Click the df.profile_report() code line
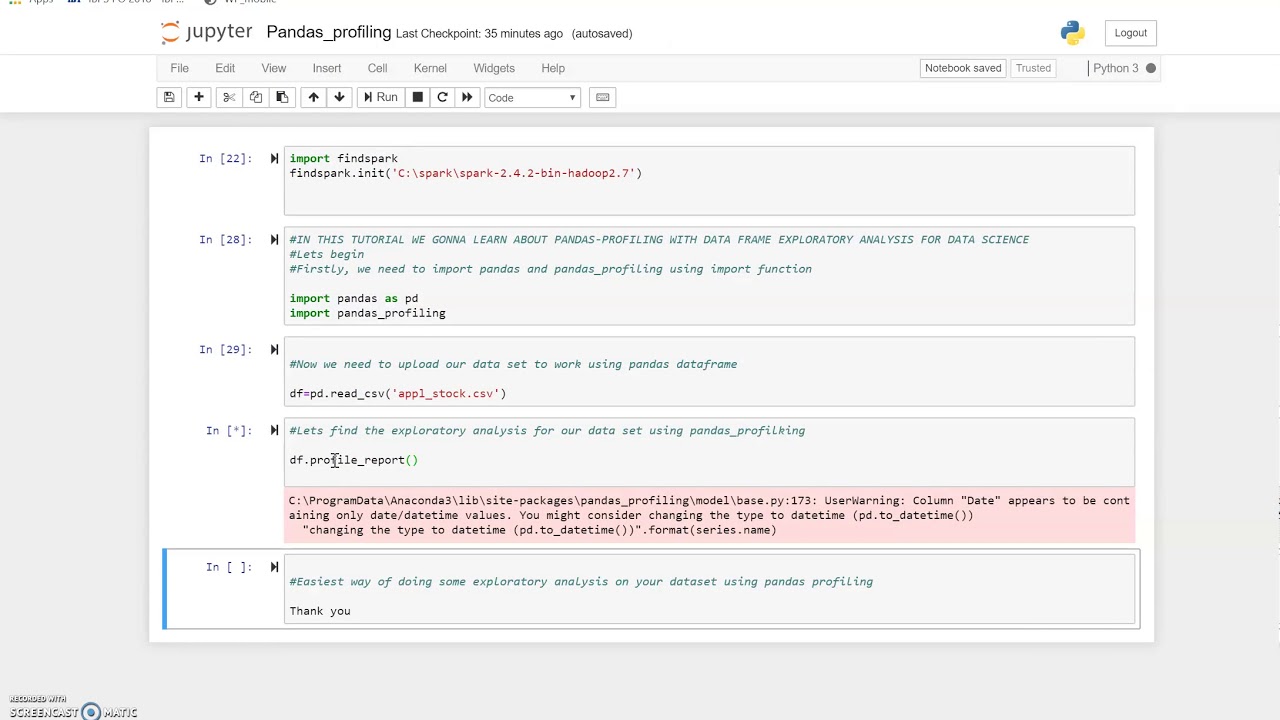The image size is (1280, 720). [x=354, y=460]
